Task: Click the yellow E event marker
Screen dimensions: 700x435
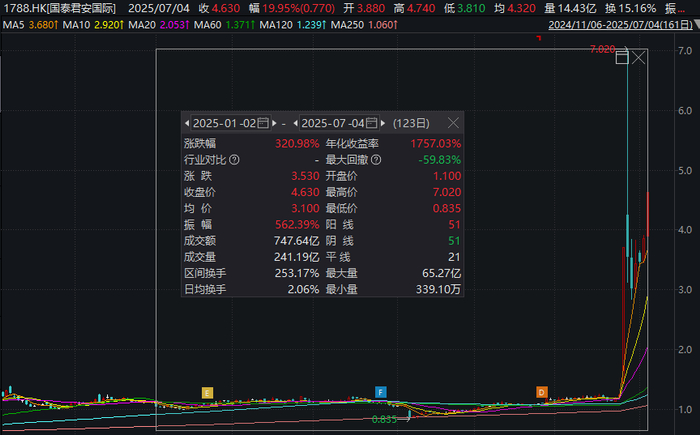Action: tap(207, 393)
